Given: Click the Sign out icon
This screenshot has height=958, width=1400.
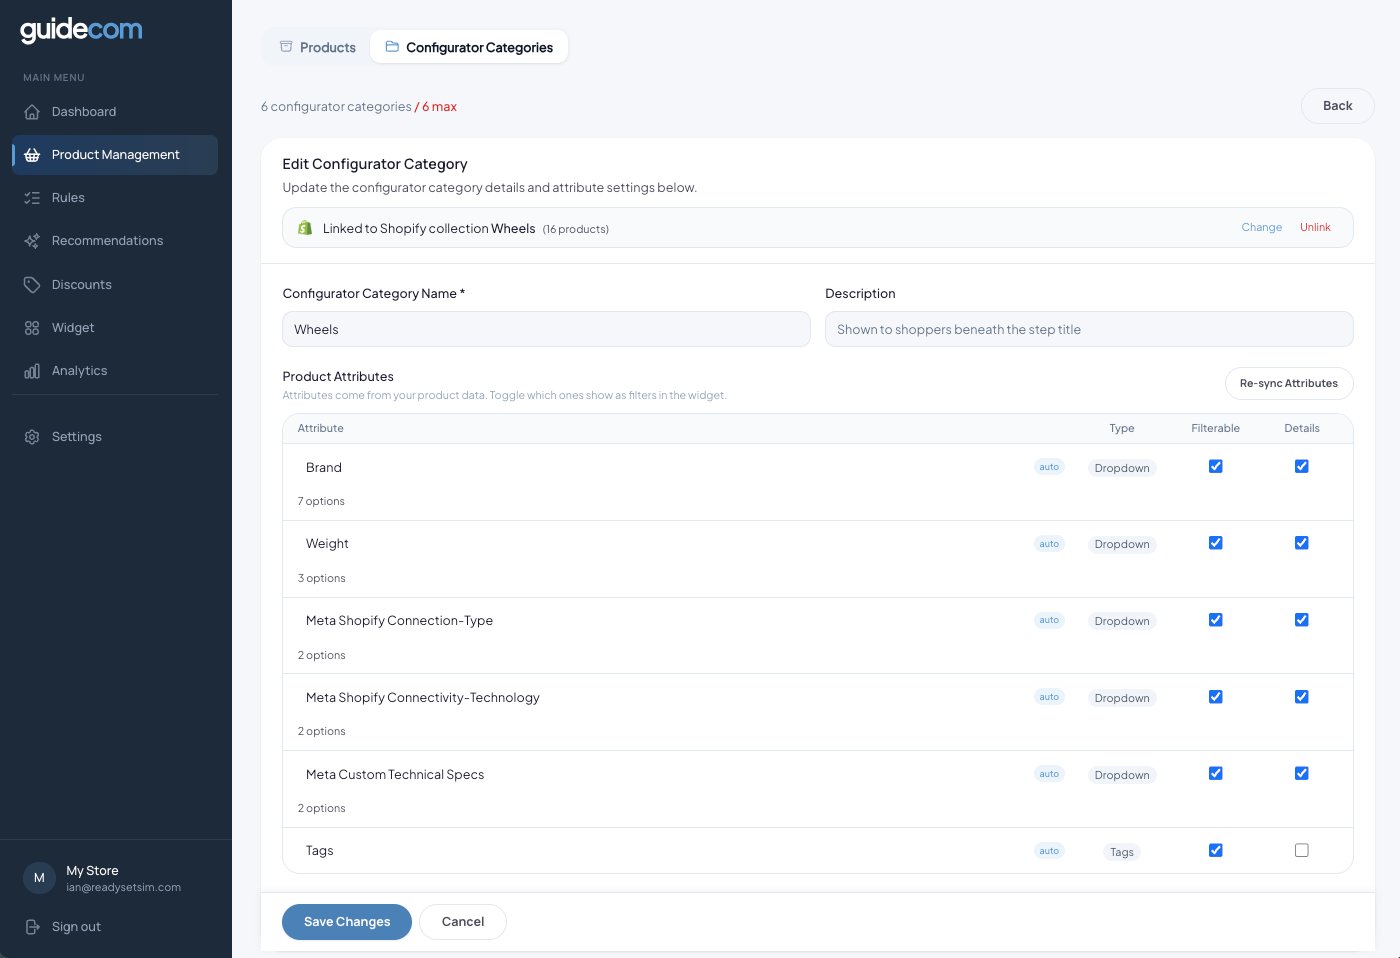Looking at the screenshot, I should pyautogui.click(x=31, y=926).
